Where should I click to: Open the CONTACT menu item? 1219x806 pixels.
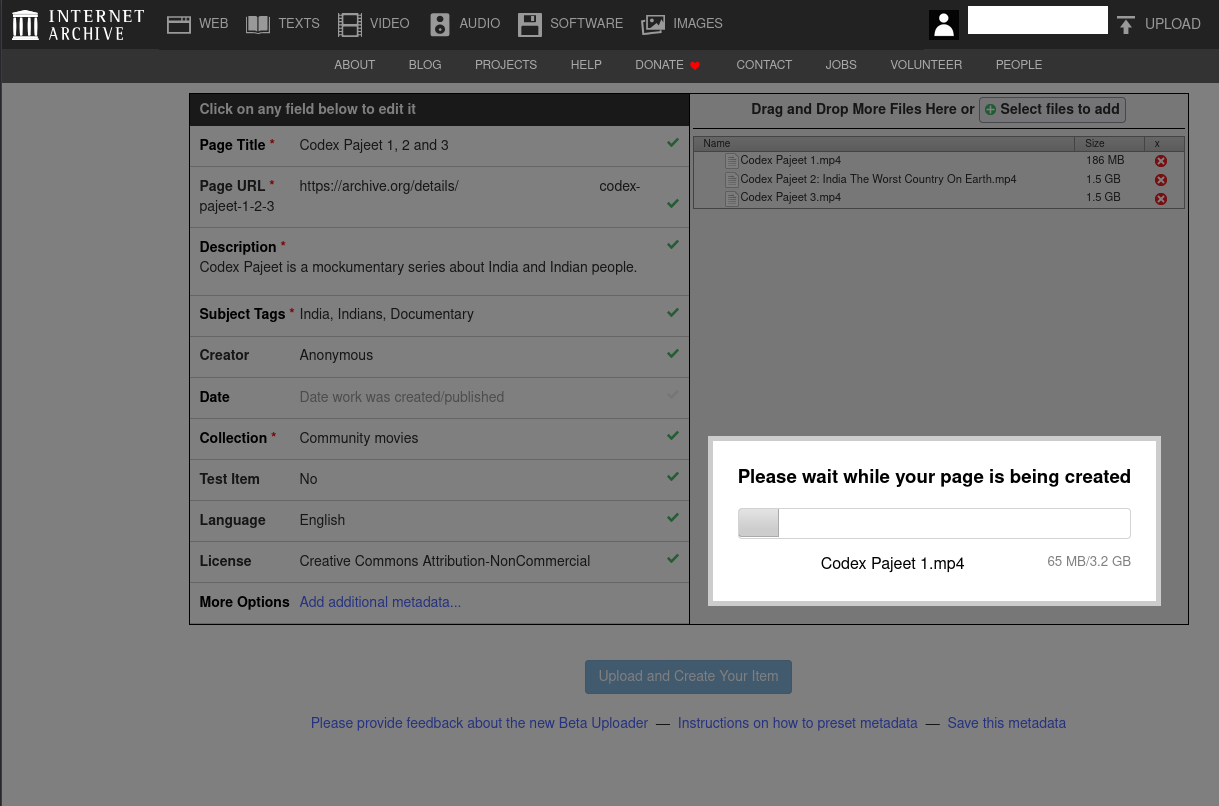pyautogui.click(x=764, y=65)
